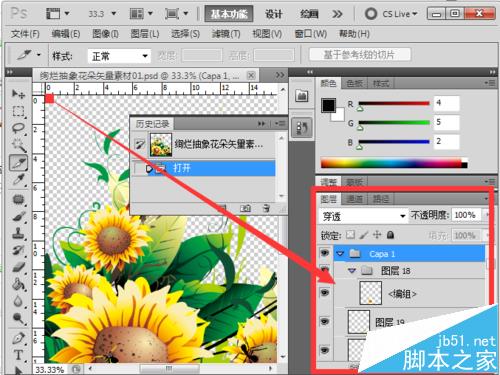Open the Arrange Documents dropdown
Image resolution: width=500 pixels, height=375 pixels.
coord(141,14)
